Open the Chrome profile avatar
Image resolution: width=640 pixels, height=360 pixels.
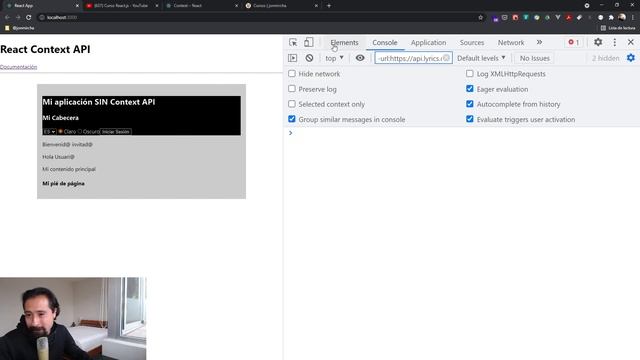tap(622, 18)
